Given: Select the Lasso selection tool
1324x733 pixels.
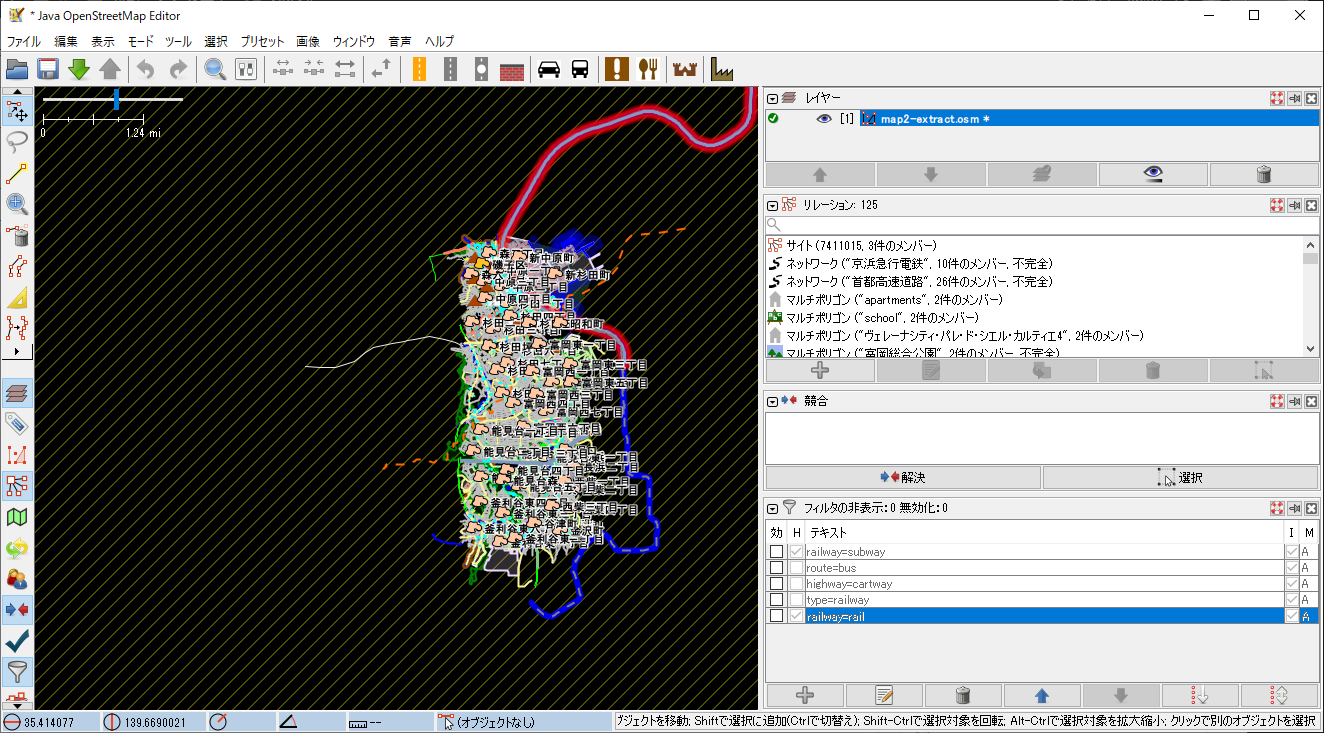Looking at the screenshot, I should (x=17, y=141).
